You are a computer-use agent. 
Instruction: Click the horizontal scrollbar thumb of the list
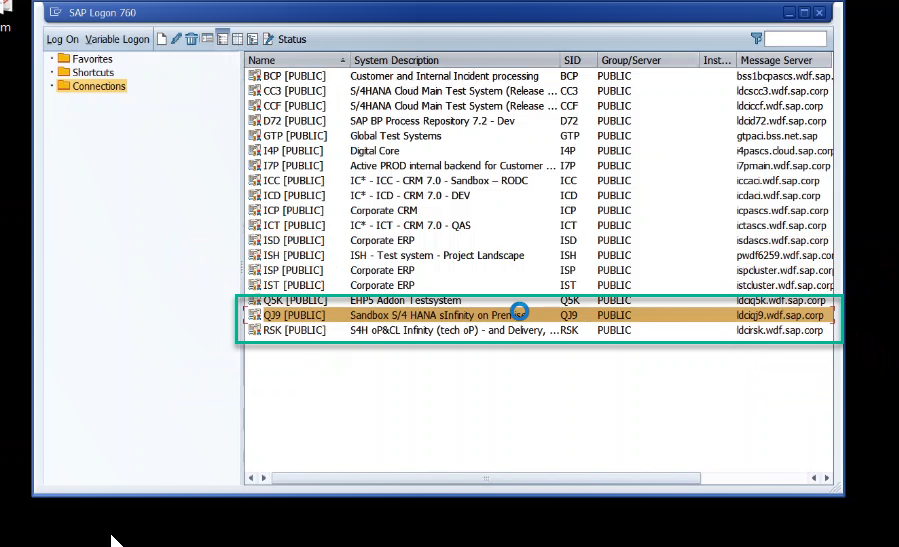click(x=486, y=478)
